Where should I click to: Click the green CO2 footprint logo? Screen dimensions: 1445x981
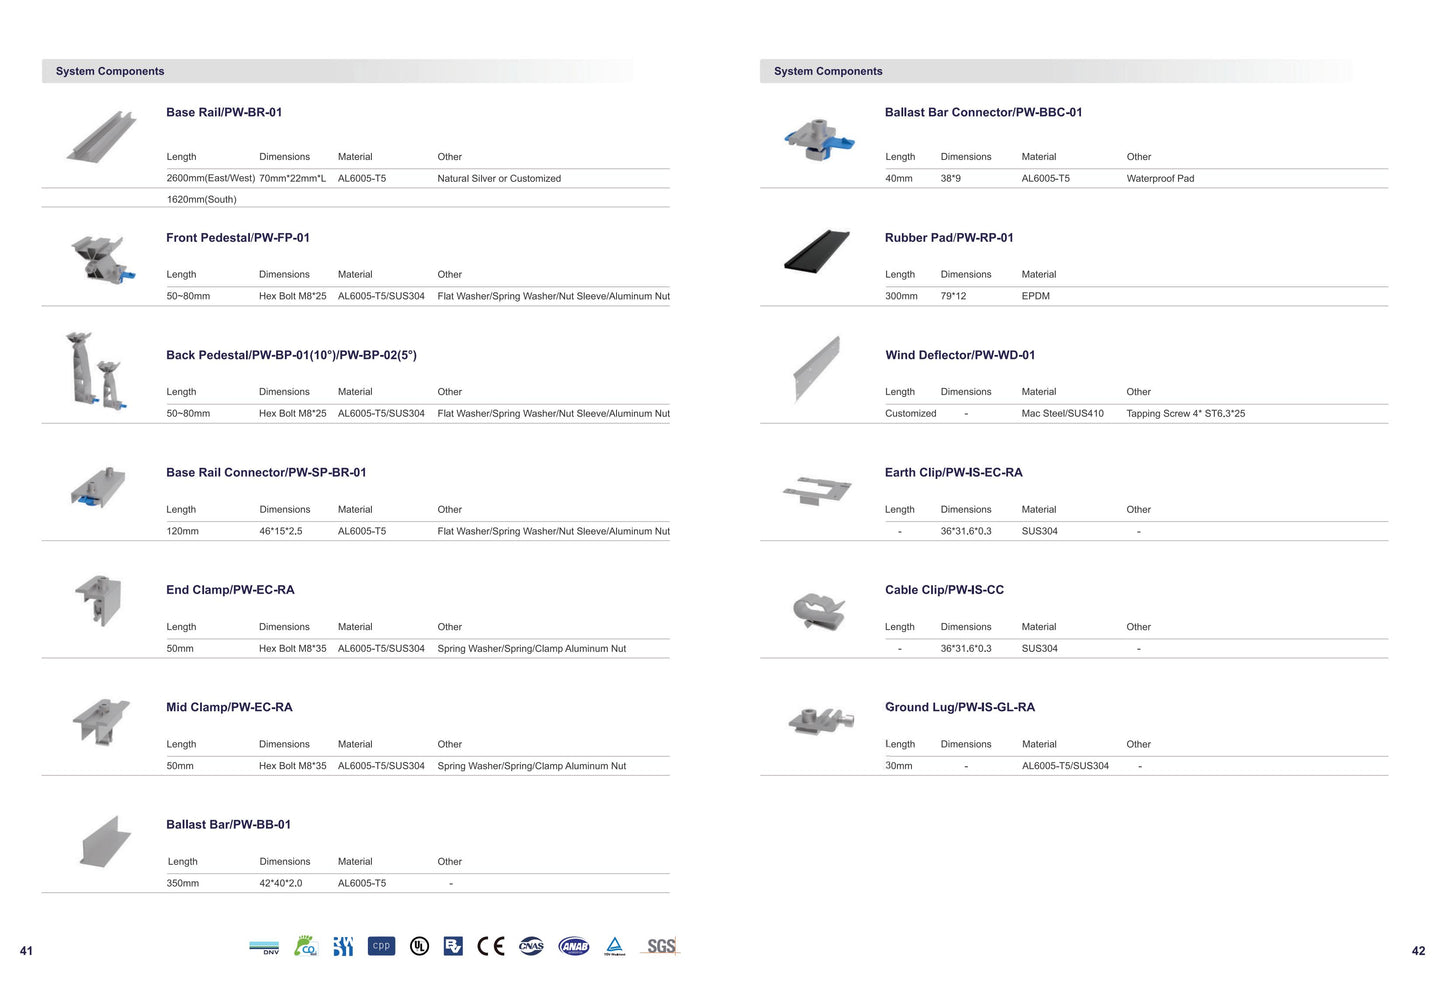coord(305,946)
